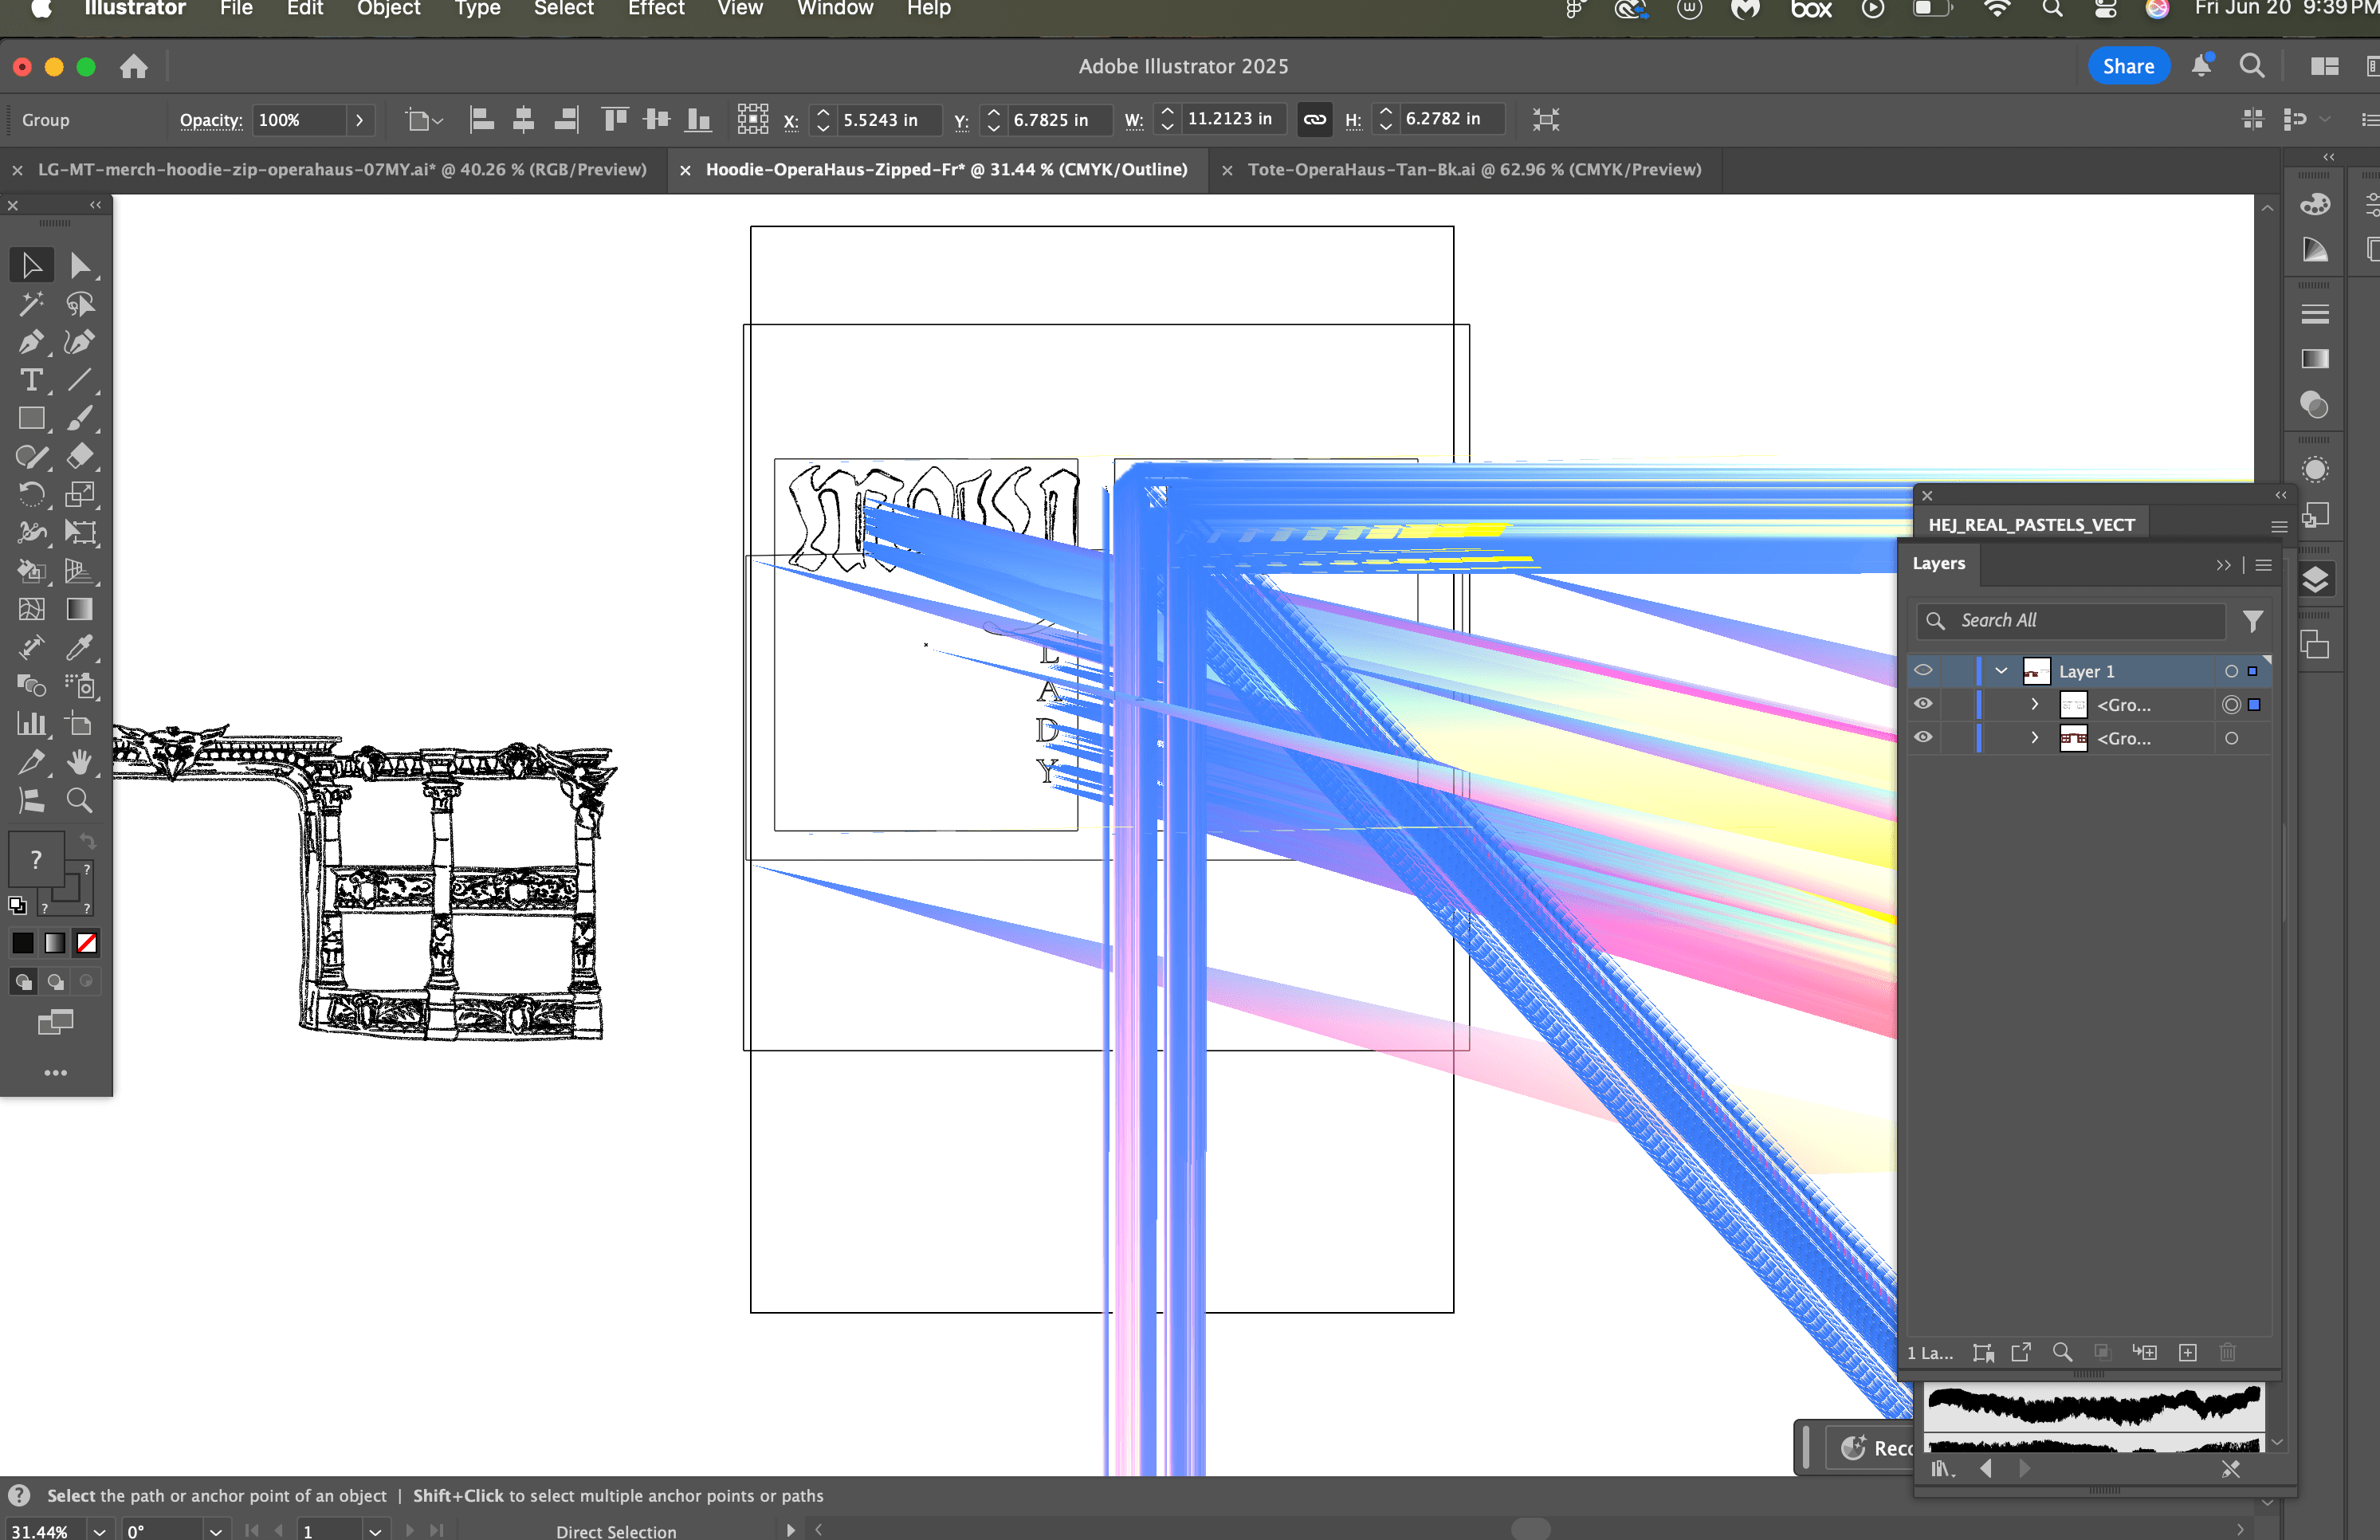Select the Blend tool

[31, 685]
